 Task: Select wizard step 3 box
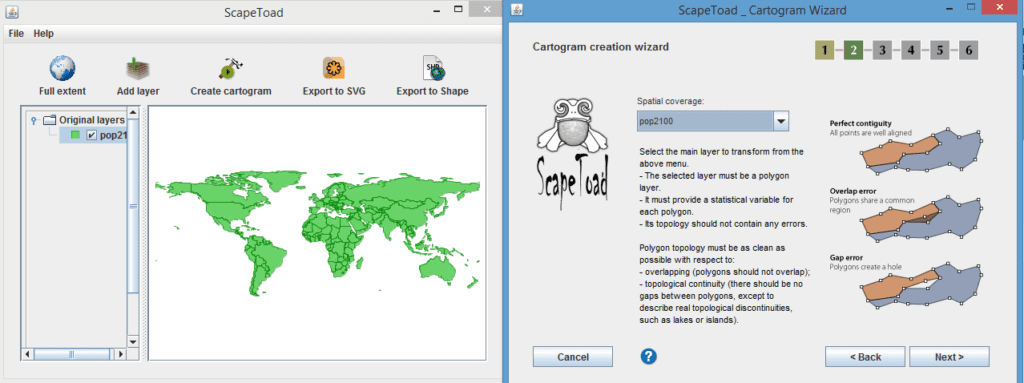(882, 50)
